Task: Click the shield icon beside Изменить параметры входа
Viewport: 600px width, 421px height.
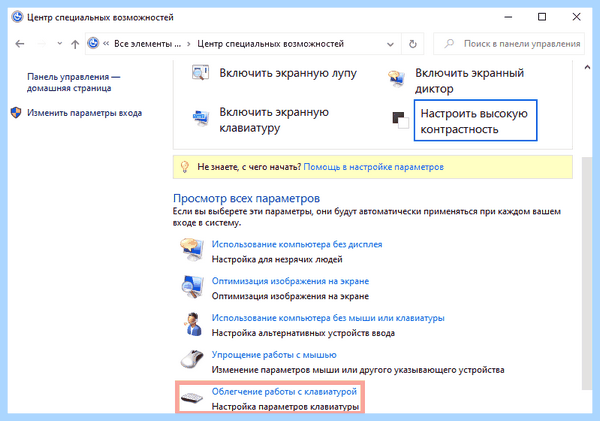Action: [x=16, y=113]
